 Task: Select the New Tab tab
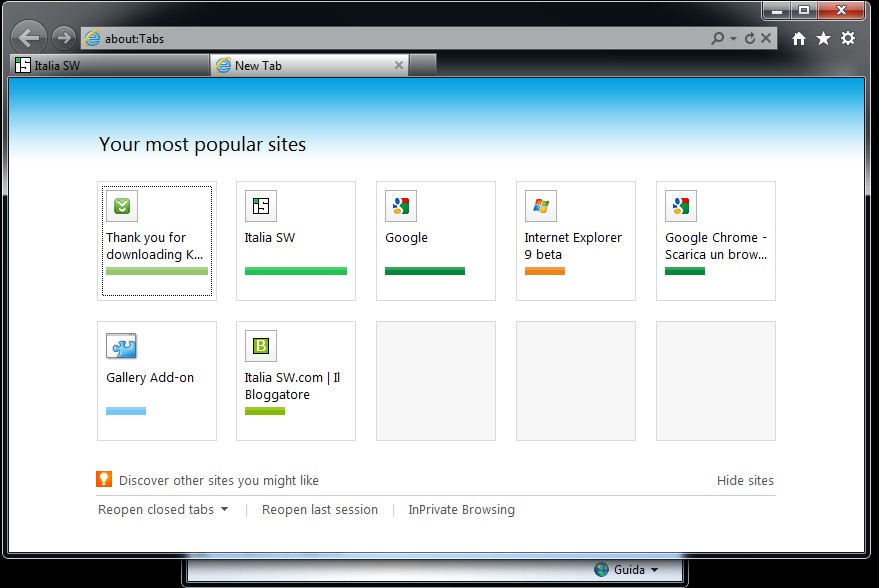click(x=309, y=65)
